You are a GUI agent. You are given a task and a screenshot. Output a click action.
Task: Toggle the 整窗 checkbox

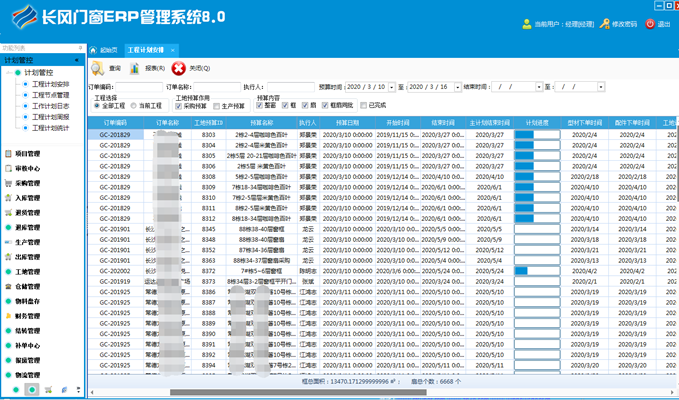[259, 105]
